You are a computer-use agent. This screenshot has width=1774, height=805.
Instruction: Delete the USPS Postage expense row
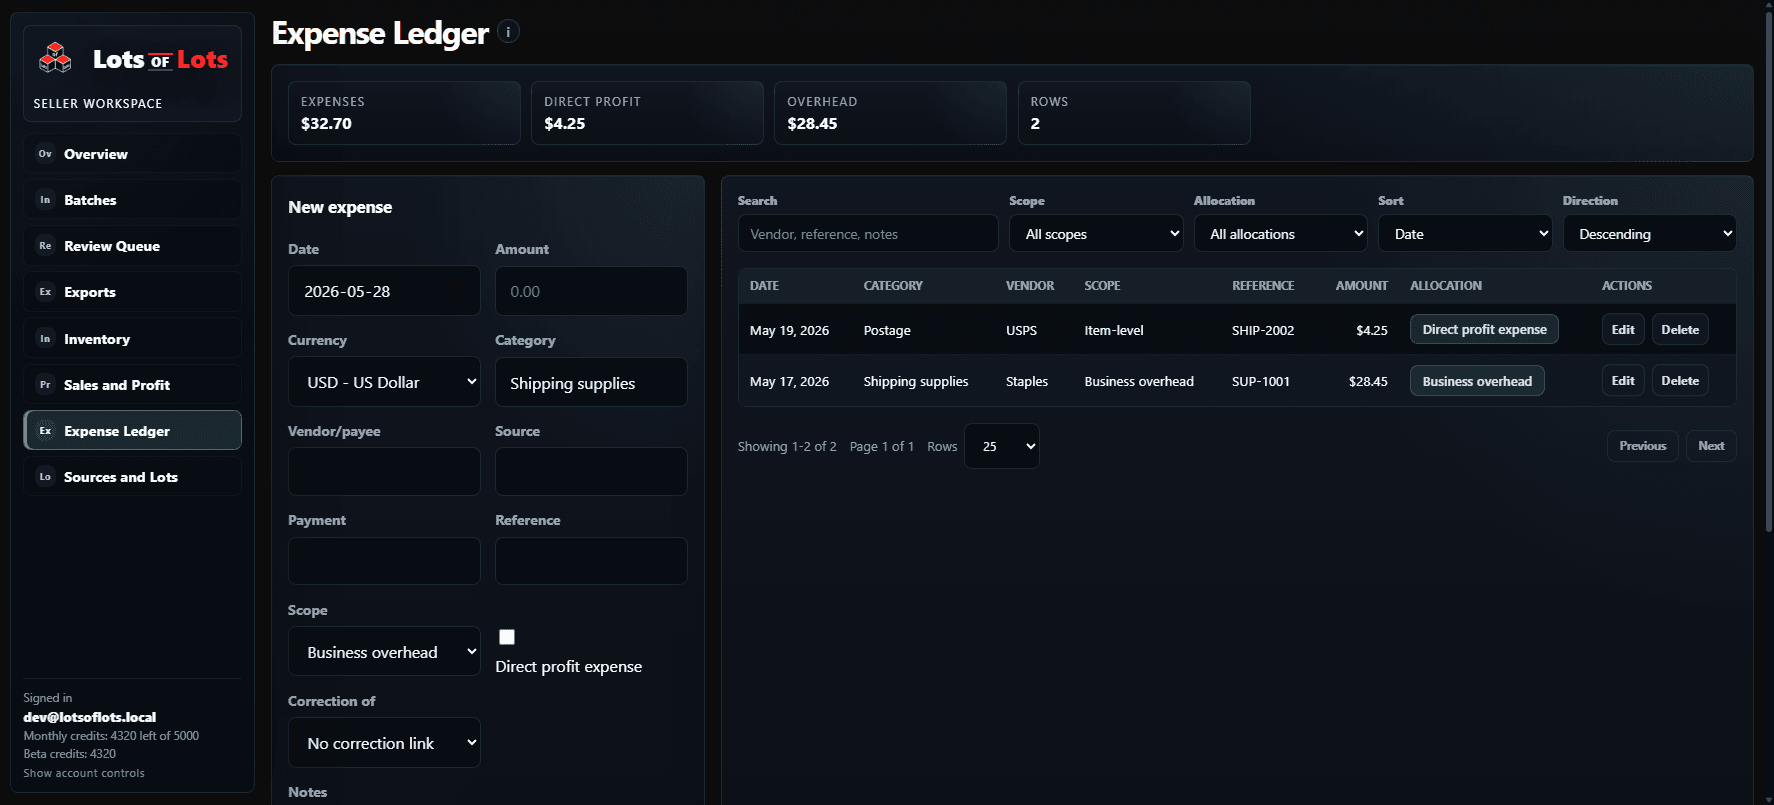pyautogui.click(x=1680, y=329)
